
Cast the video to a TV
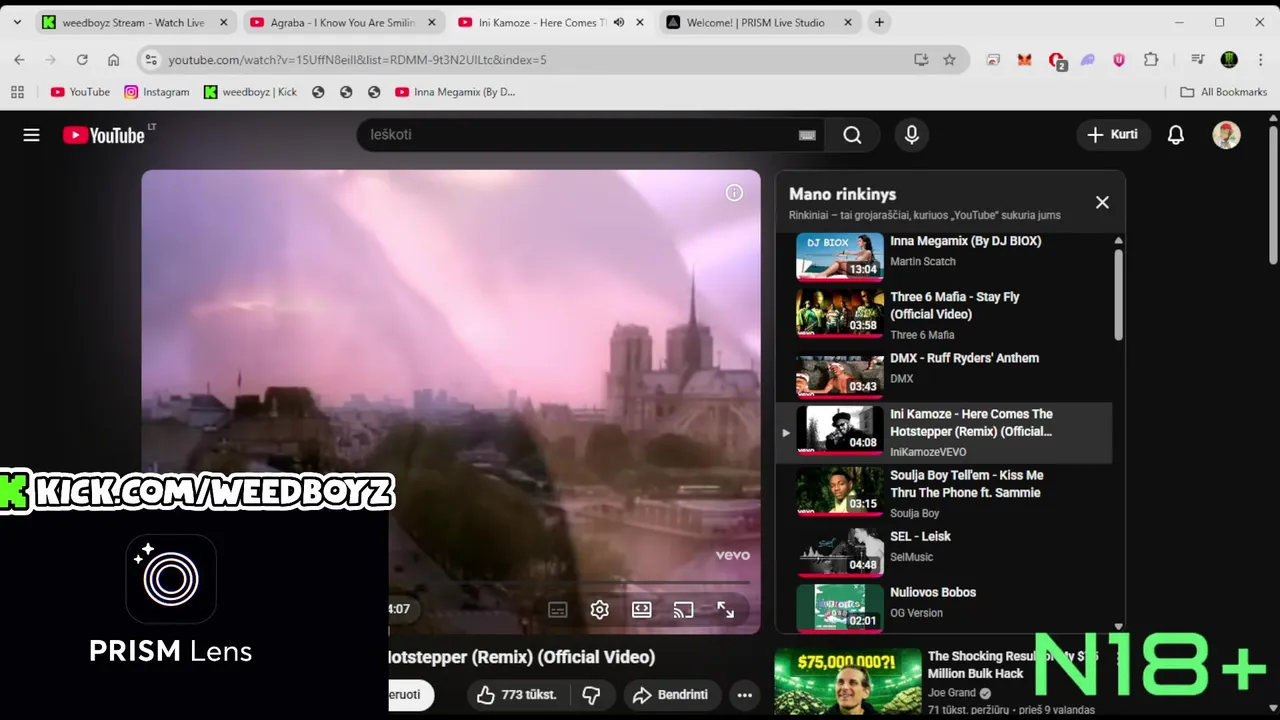point(683,610)
